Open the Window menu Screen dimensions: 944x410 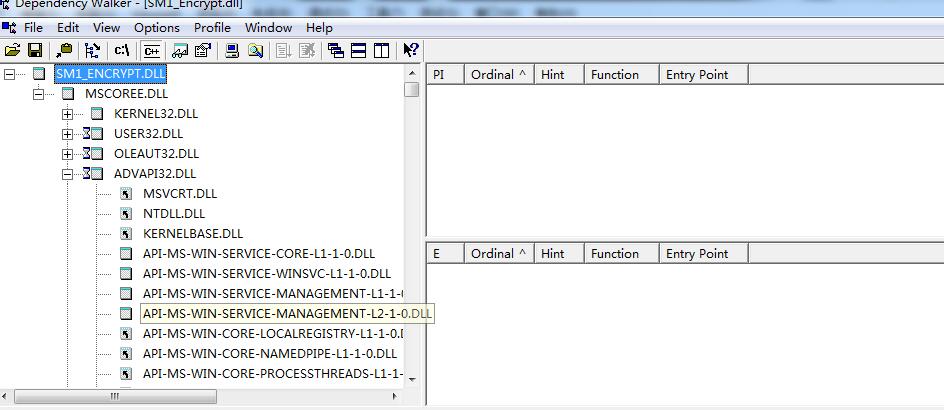click(x=269, y=28)
